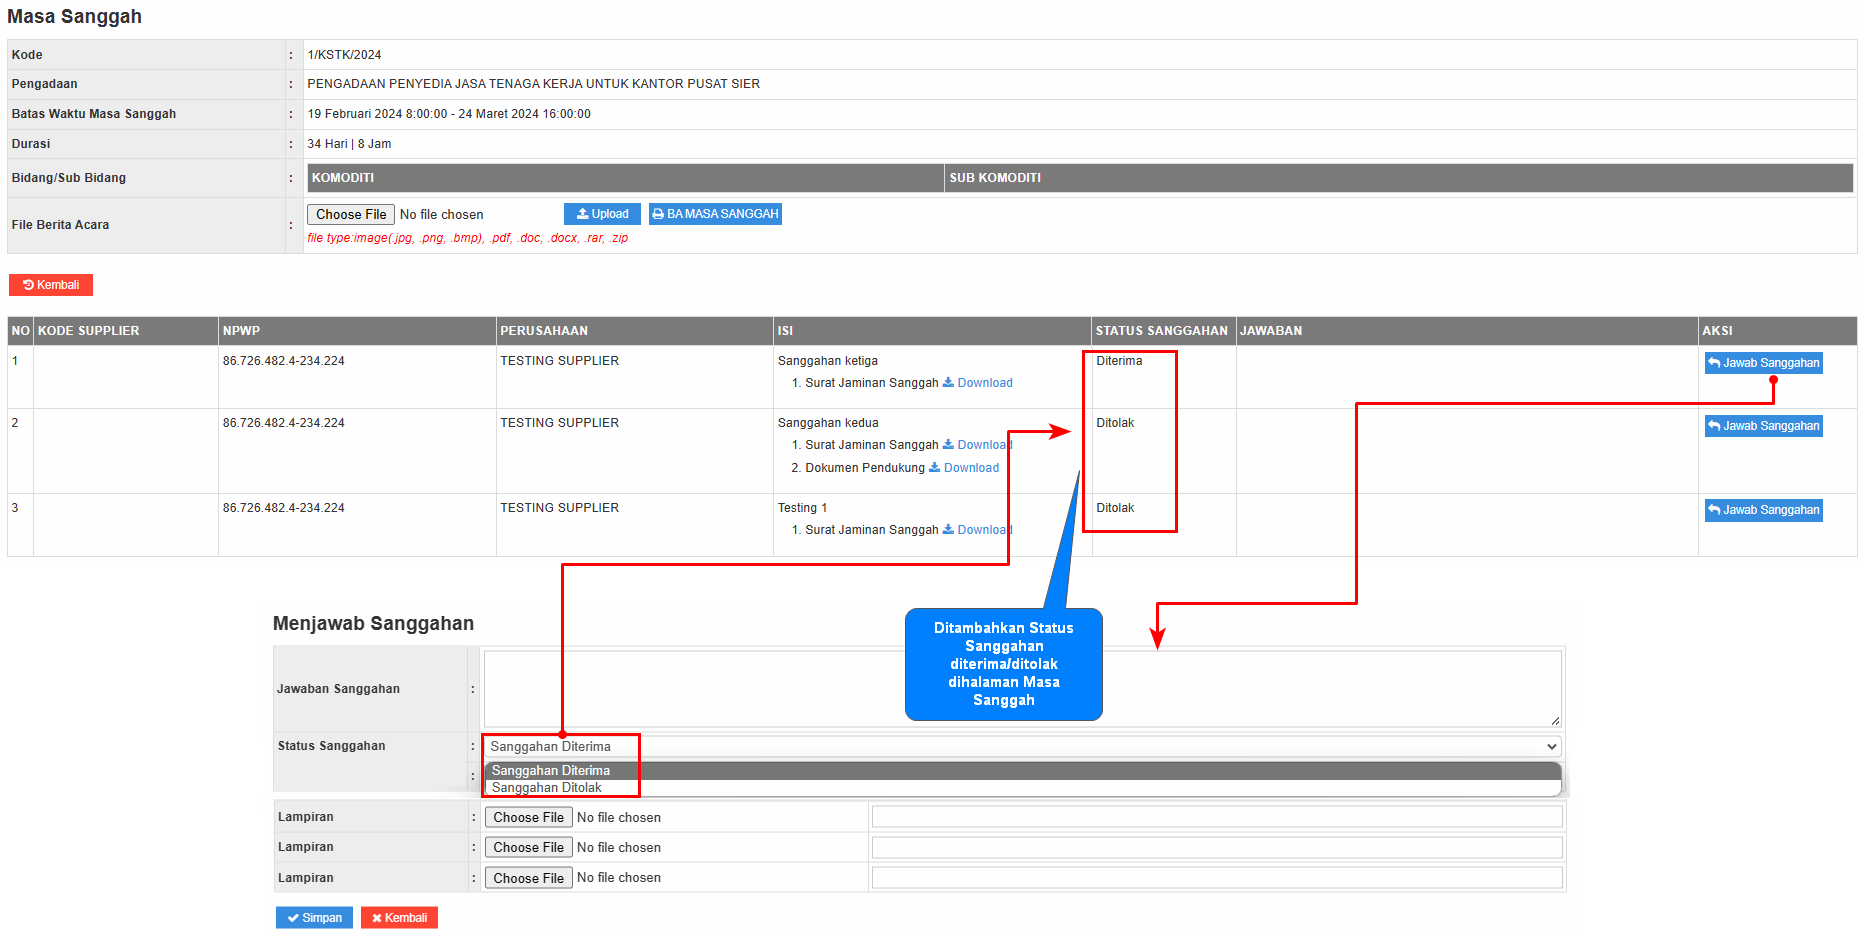Viewport: 1861px width, 933px height.
Task: Choose a file for File Berita Acara
Action: [350, 215]
